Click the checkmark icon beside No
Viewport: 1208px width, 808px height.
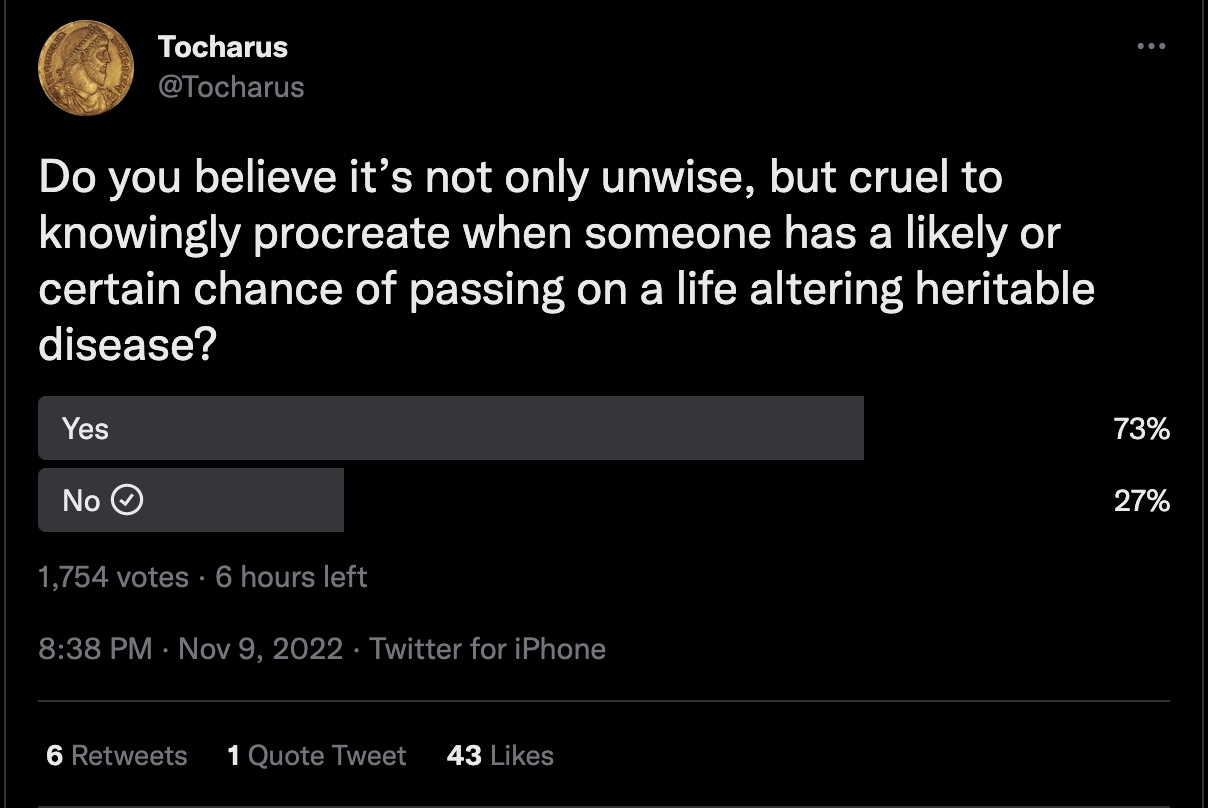point(127,500)
